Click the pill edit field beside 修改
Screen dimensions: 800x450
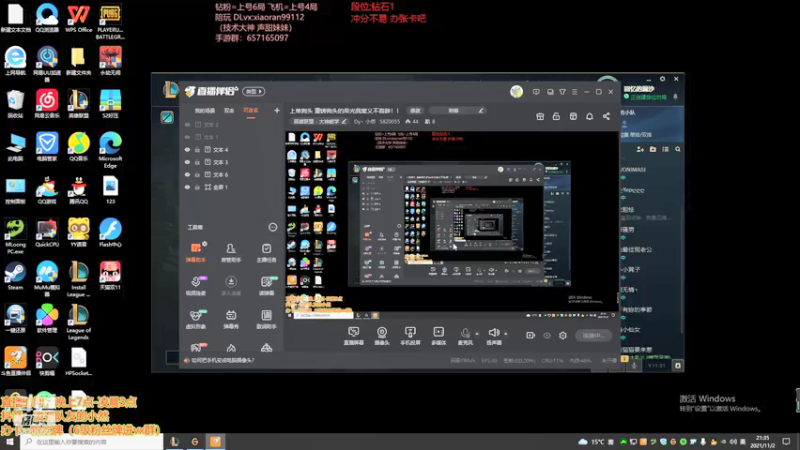458,110
